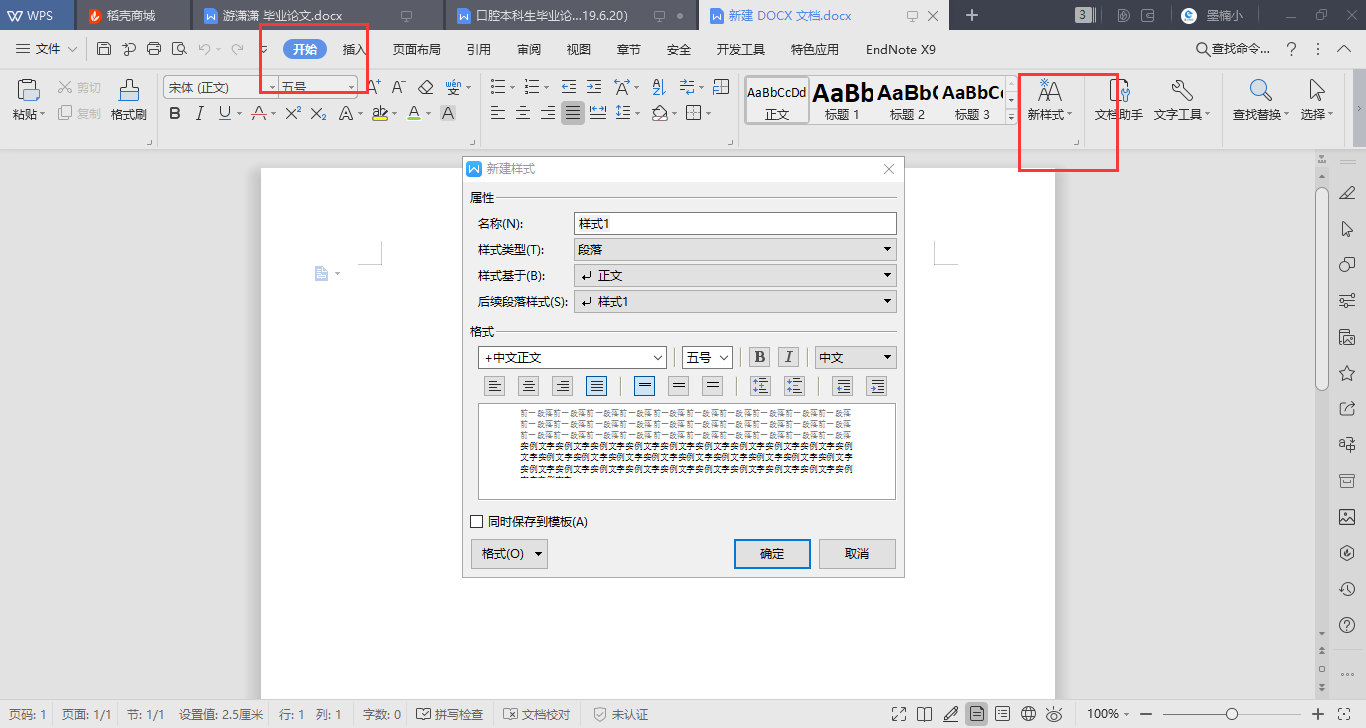Click the 确定 button

[772, 554]
